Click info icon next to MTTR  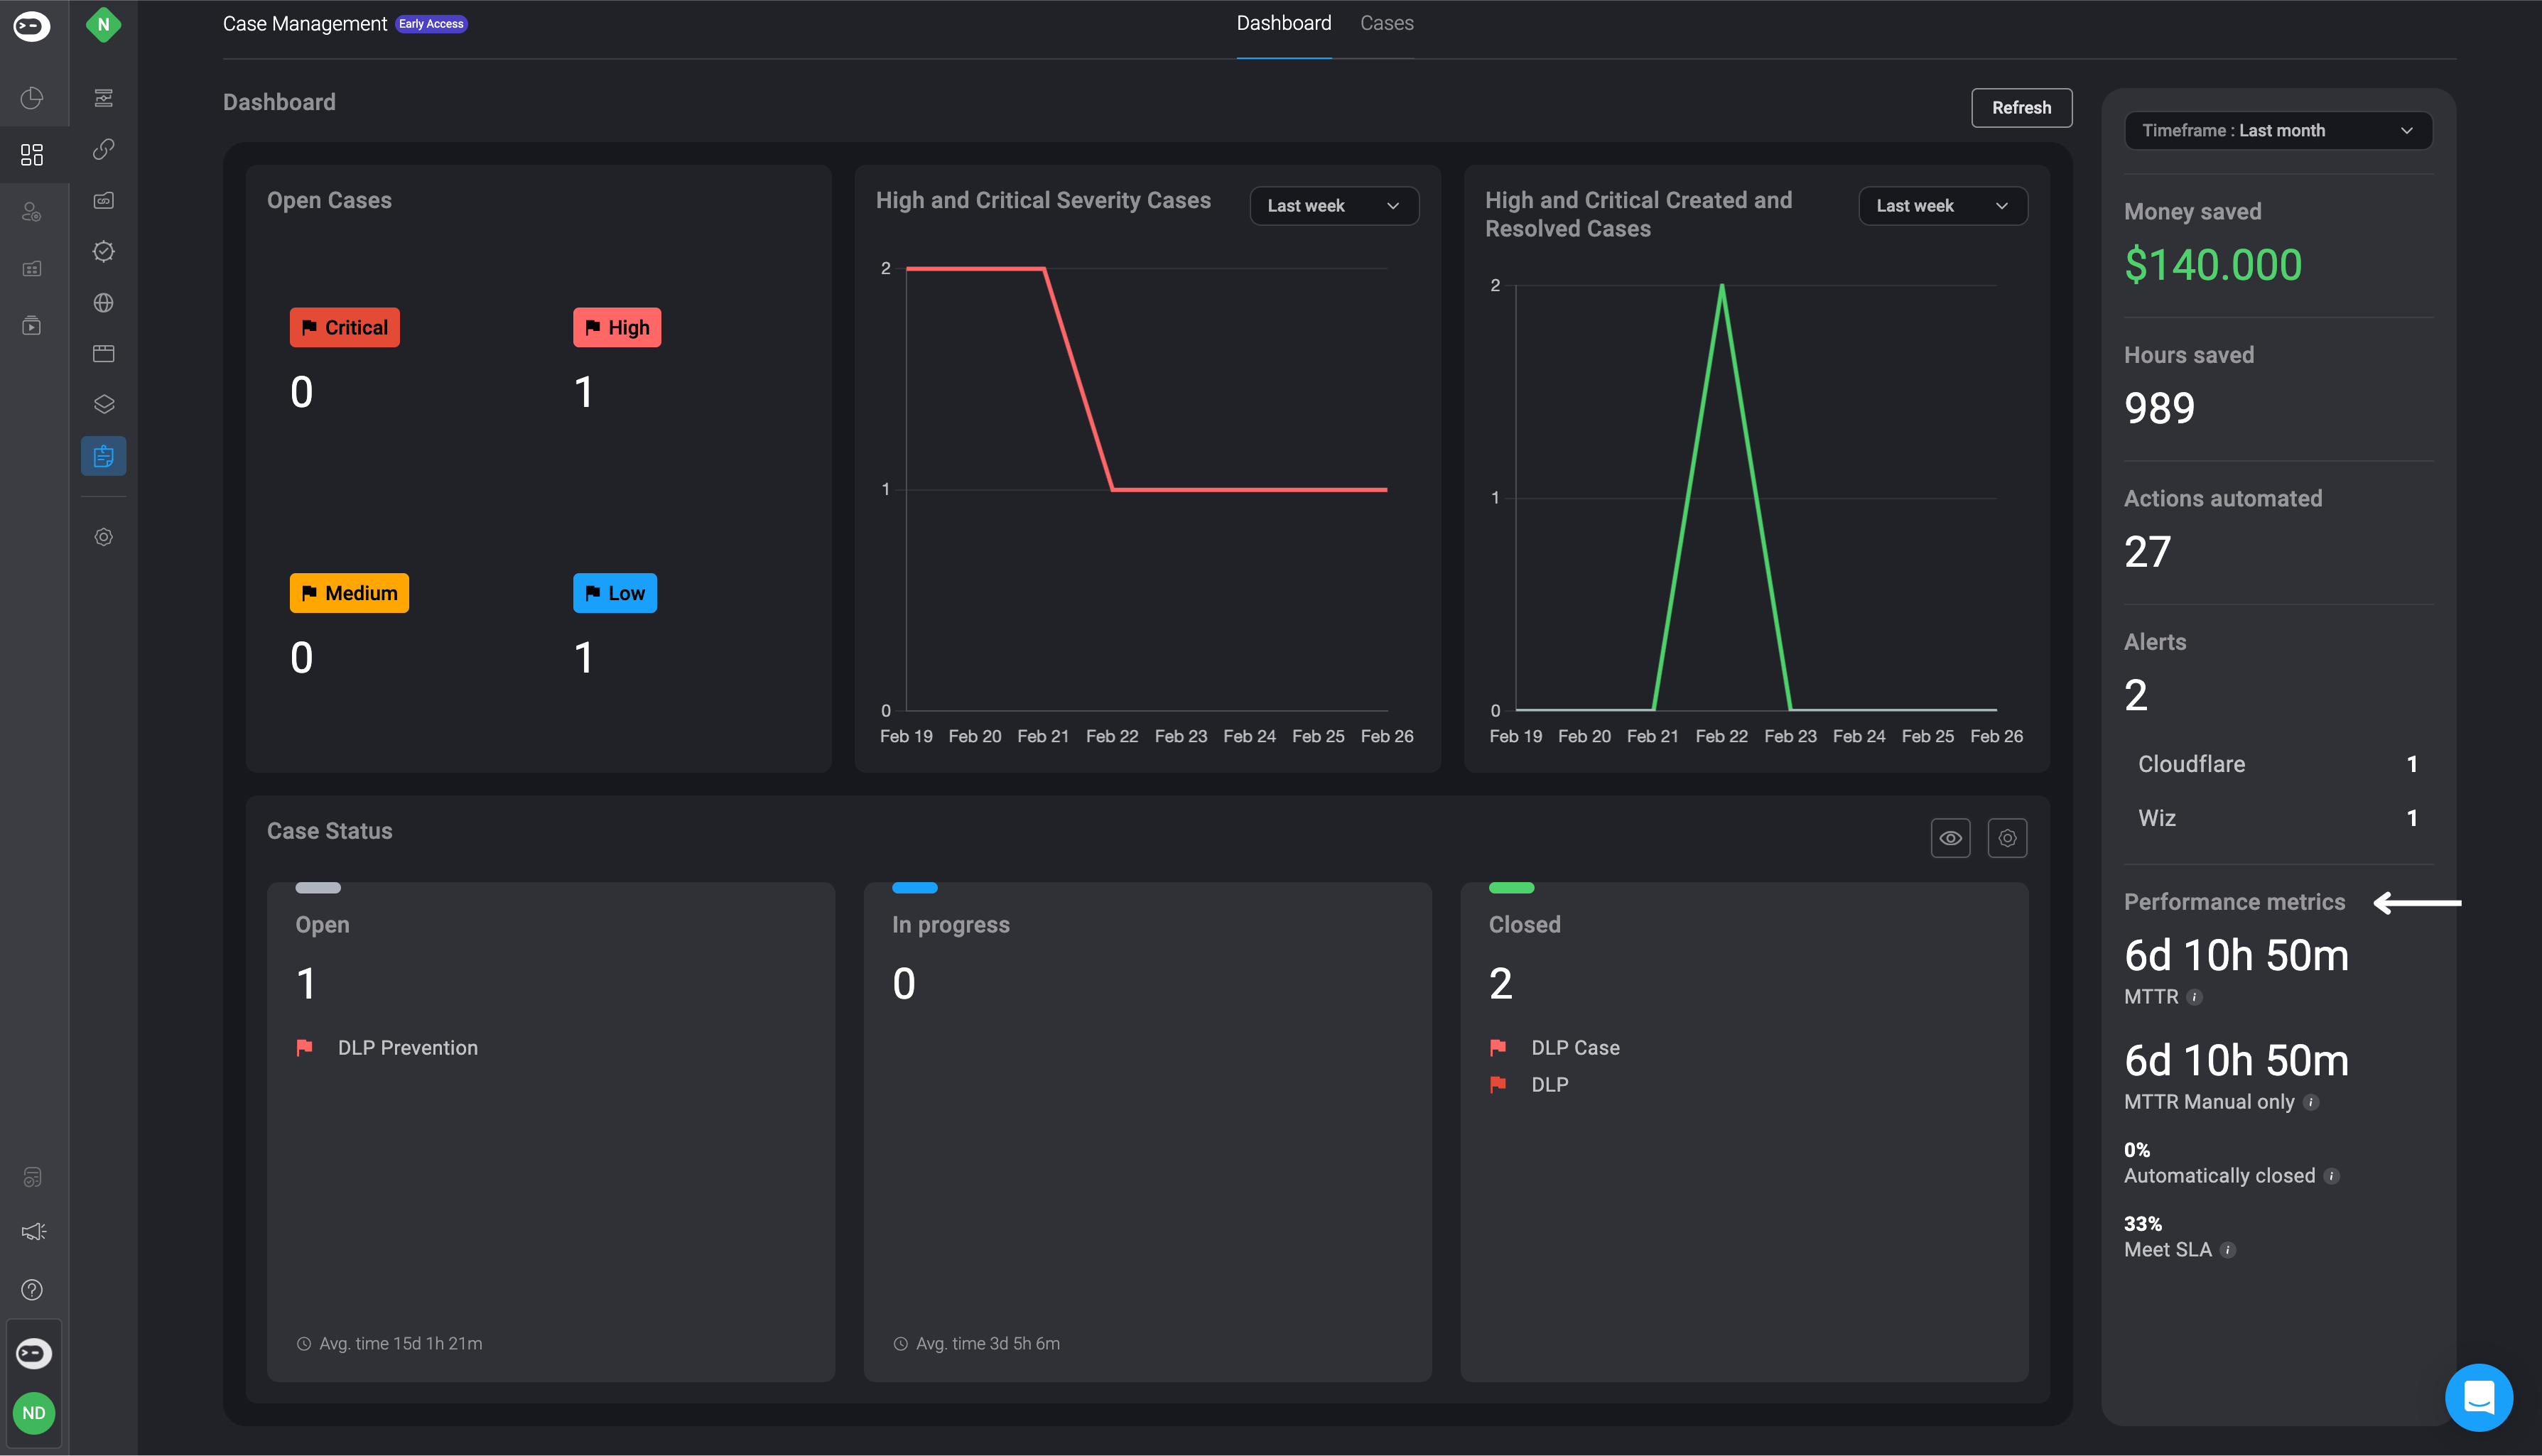click(x=2194, y=997)
